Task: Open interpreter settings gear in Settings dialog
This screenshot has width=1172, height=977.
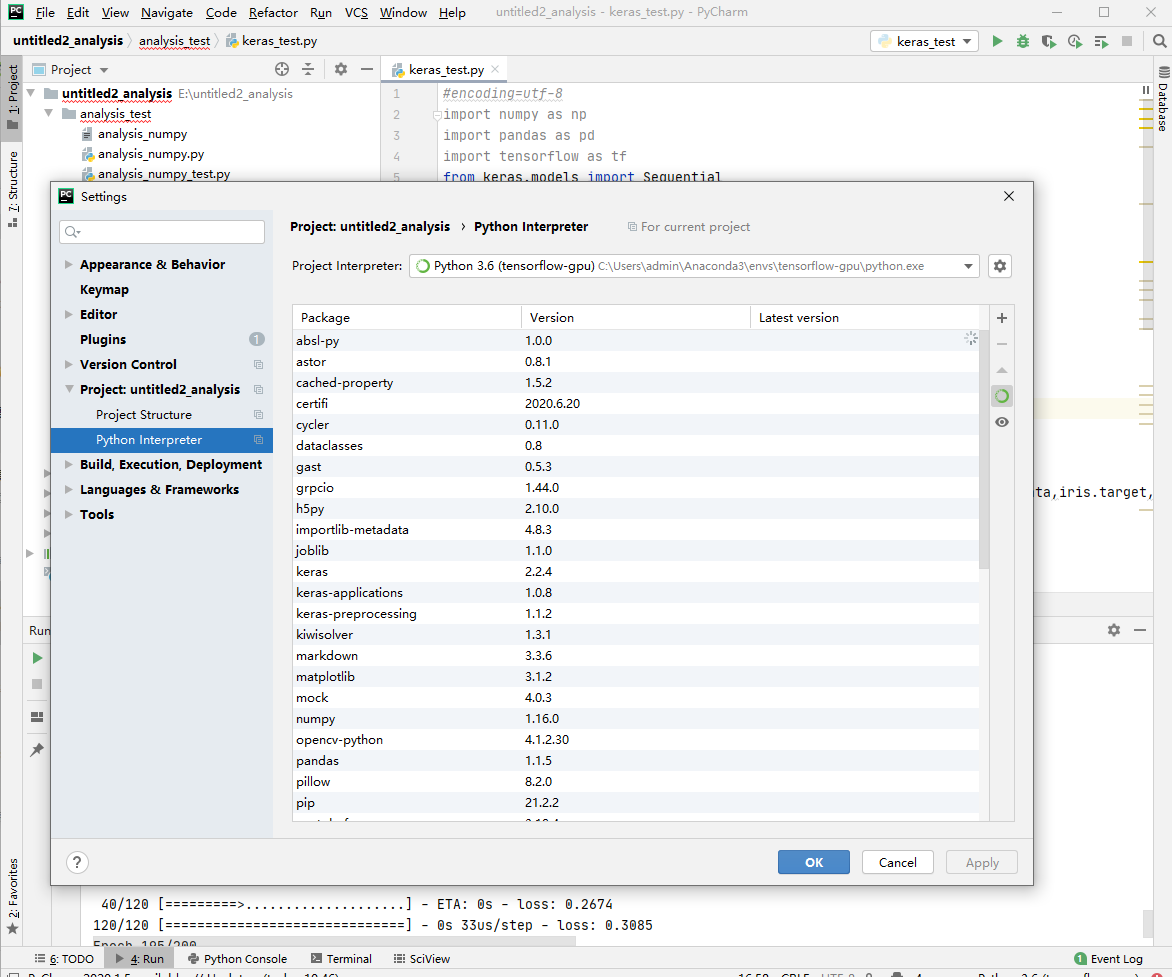Action: pos(999,266)
